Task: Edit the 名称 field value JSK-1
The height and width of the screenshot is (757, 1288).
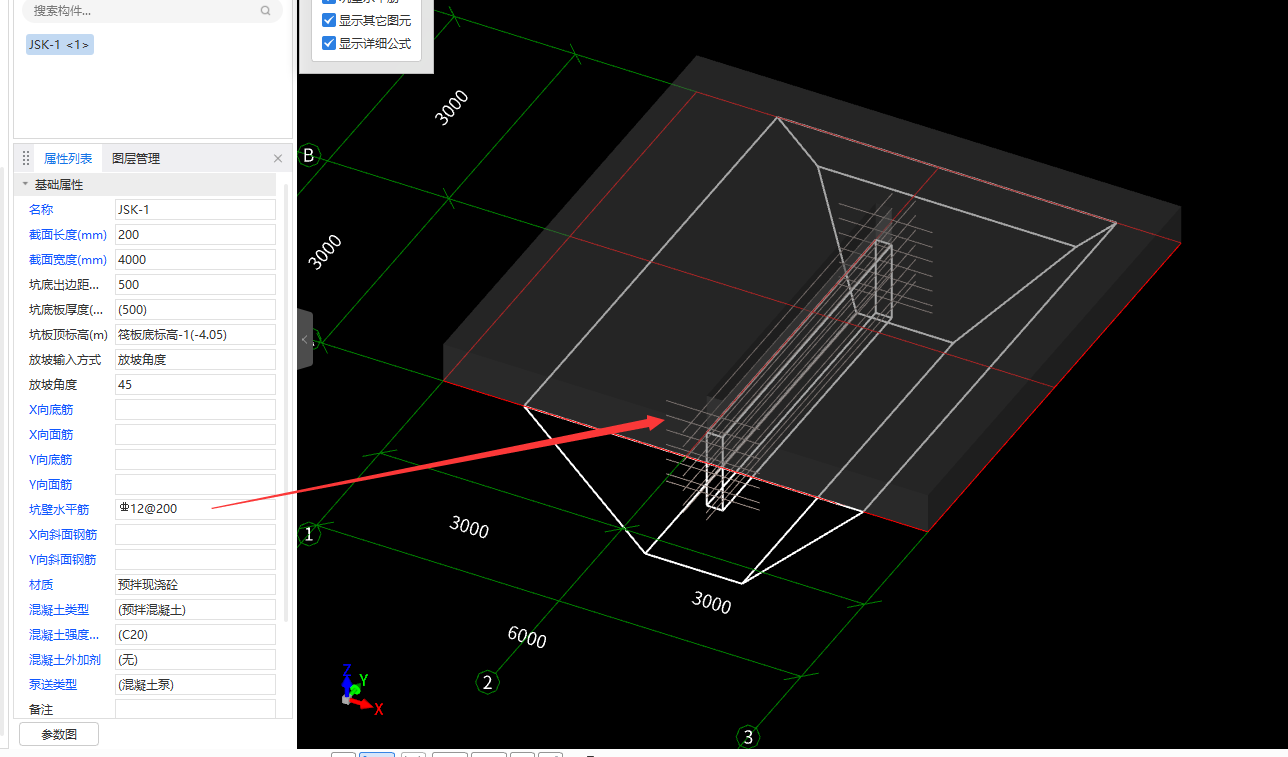Action: [195, 209]
